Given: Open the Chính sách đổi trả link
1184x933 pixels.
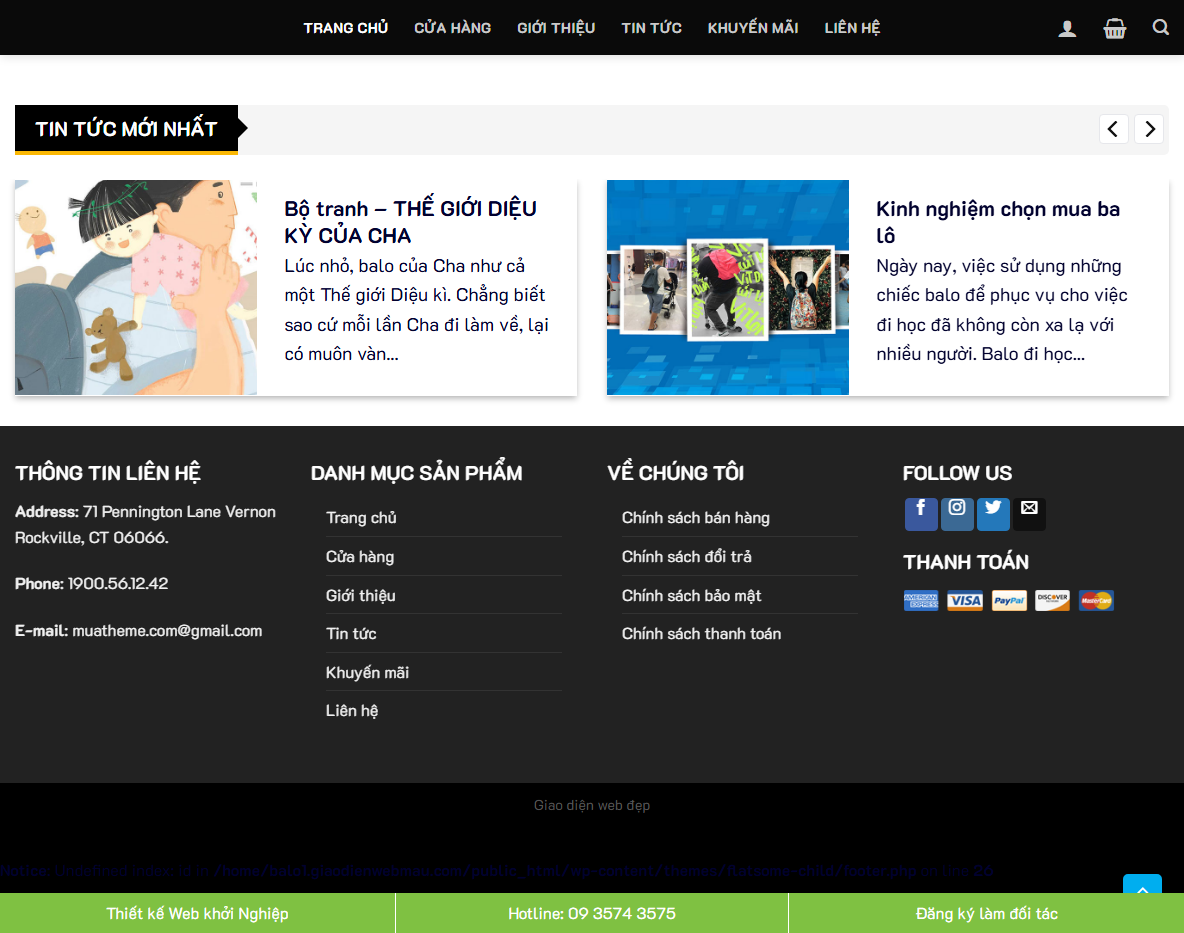Looking at the screenshot, I should coord(687,556).
